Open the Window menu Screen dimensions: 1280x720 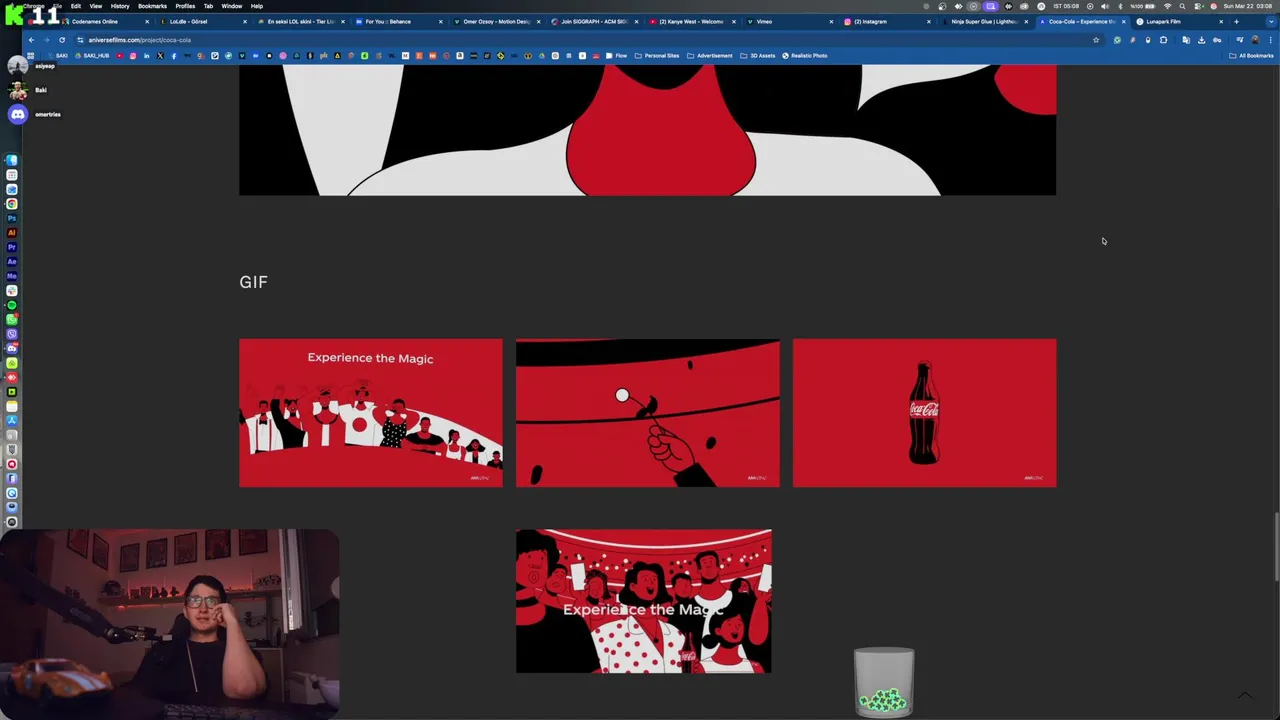(232, 6)
